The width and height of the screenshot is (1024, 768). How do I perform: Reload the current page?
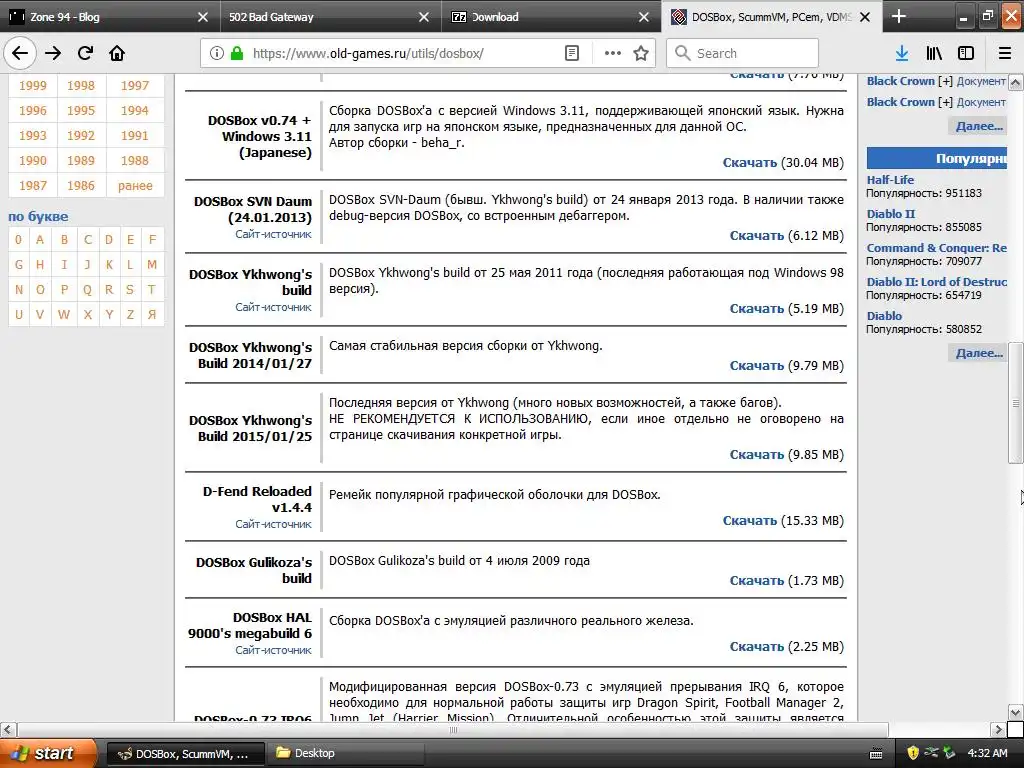point(85,53)
